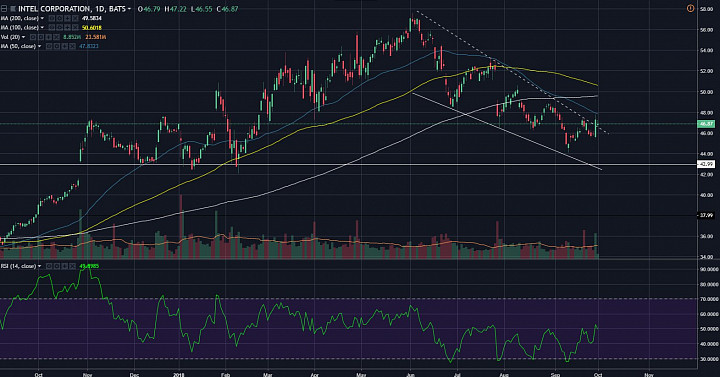Remove the MA (200, close) indicator
This screenshot has height=377, width=720.
pos(75,18)
